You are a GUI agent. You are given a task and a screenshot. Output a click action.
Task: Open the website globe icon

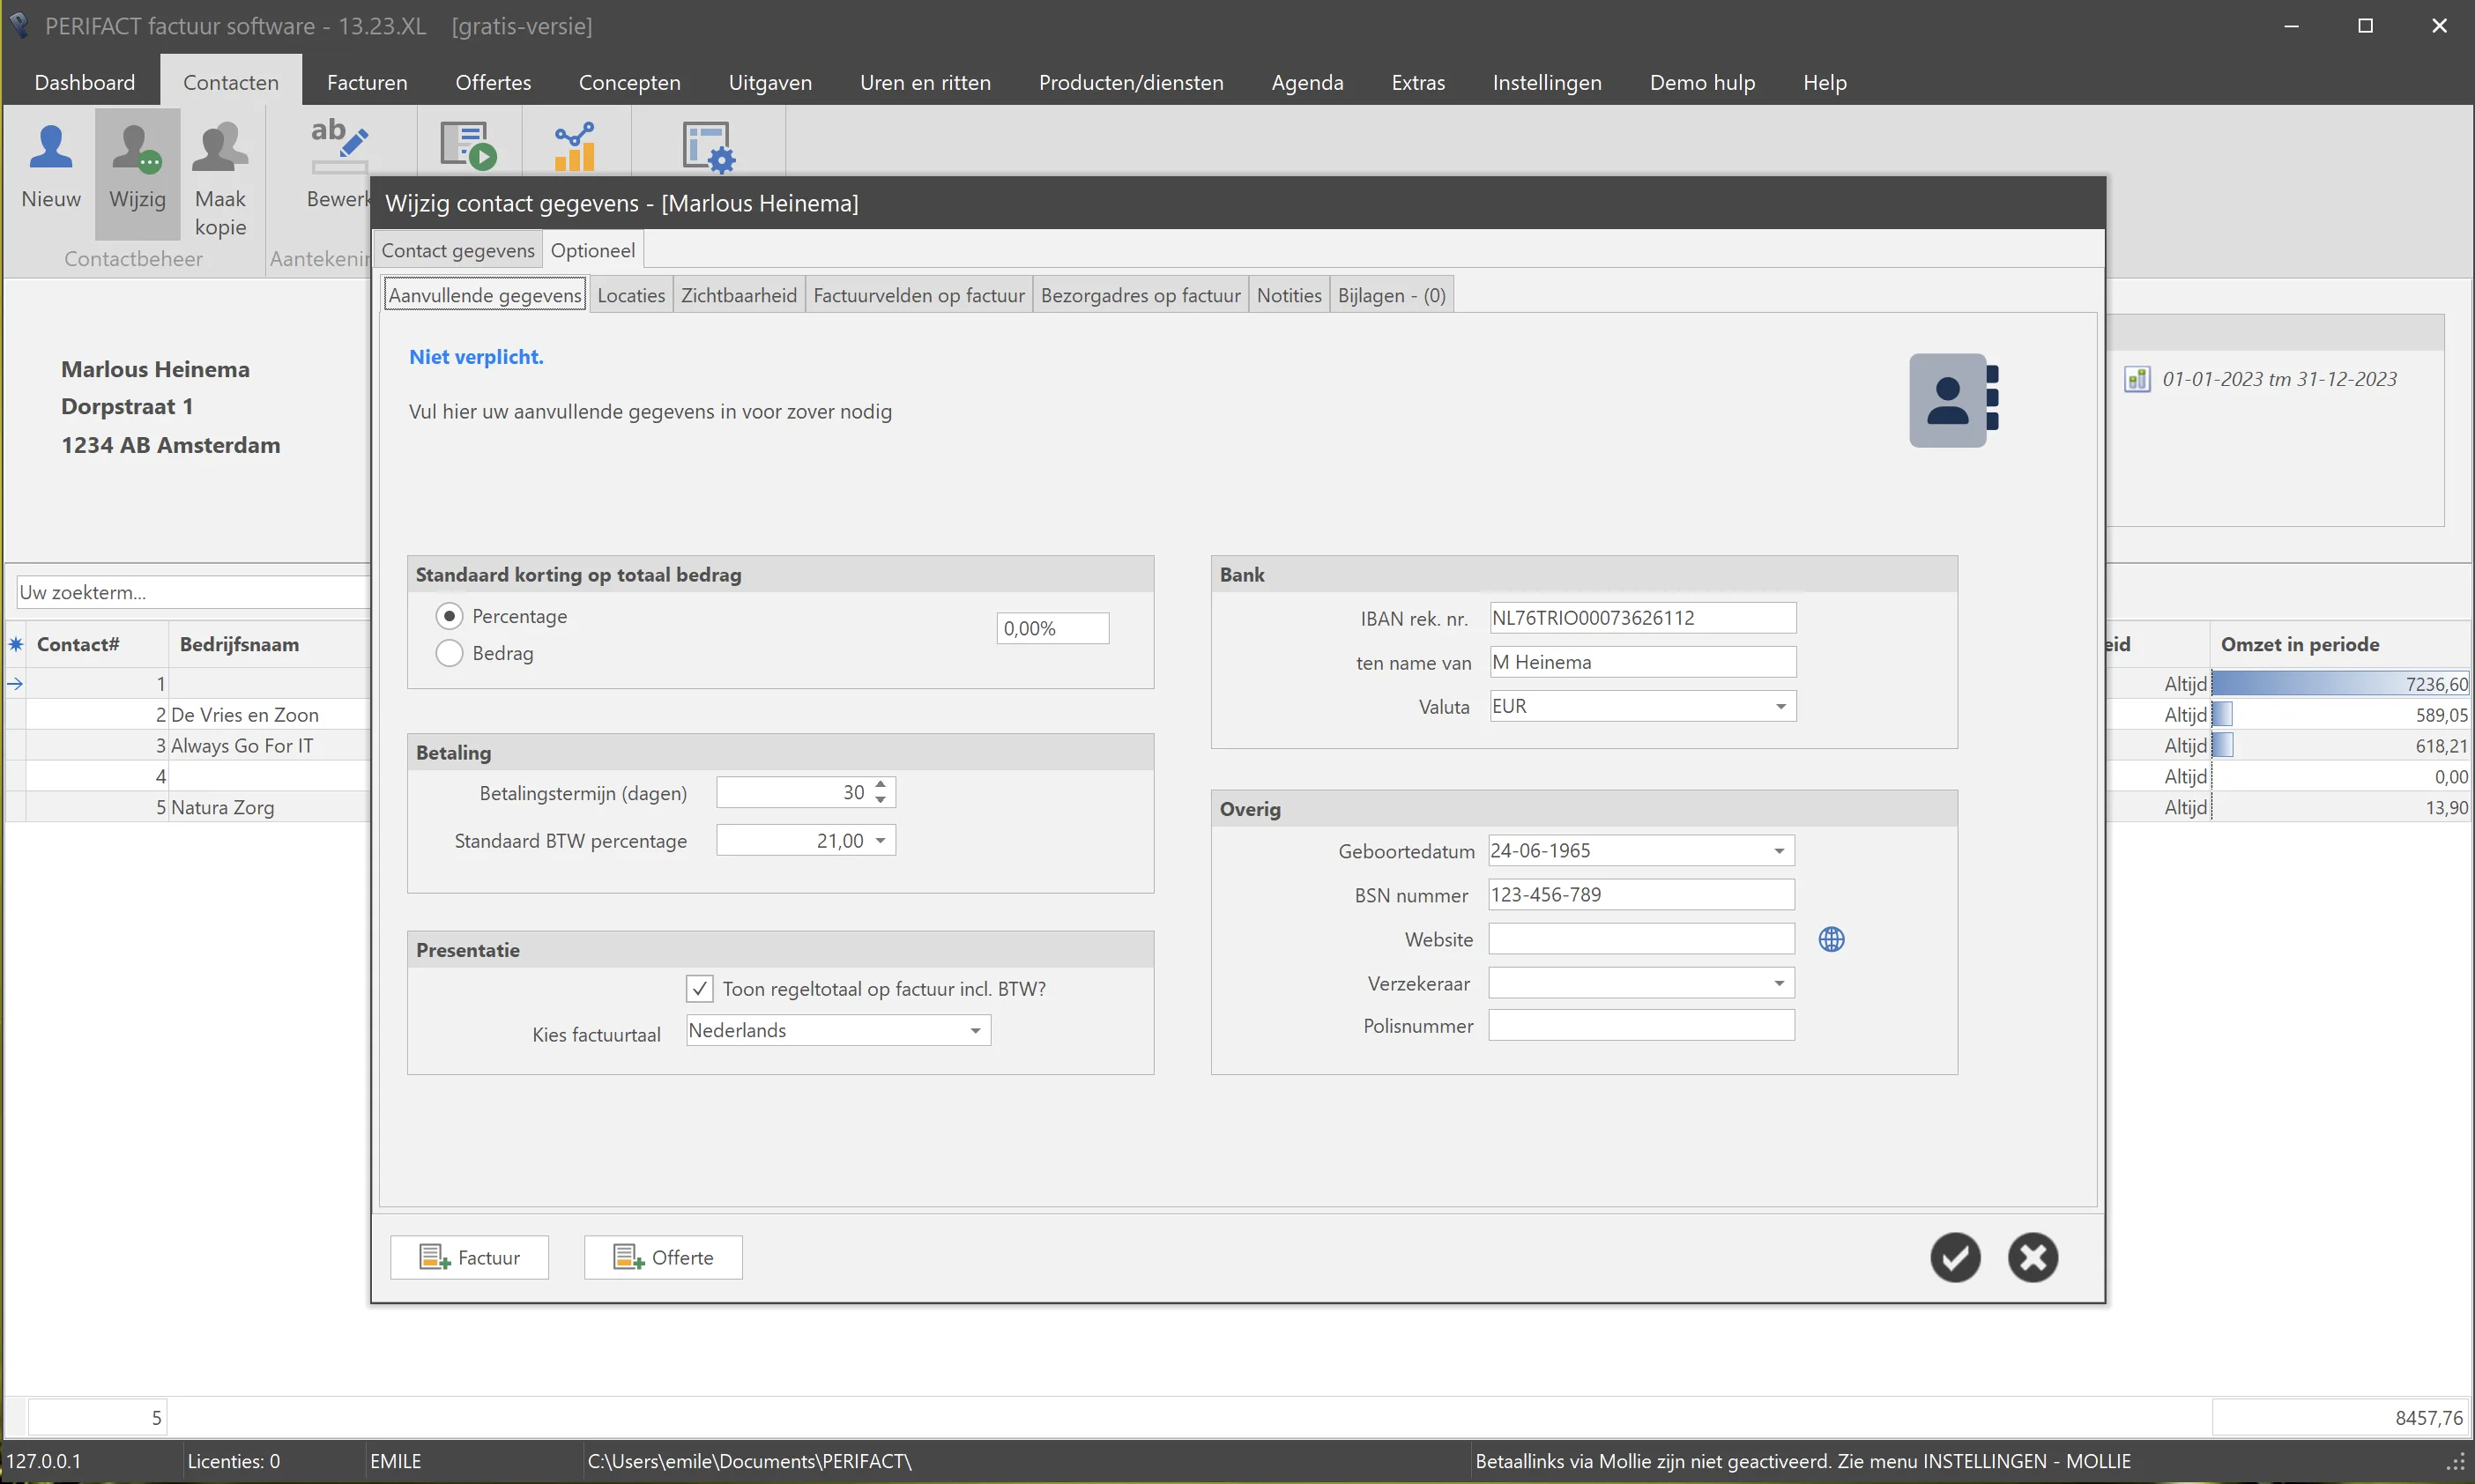[x=1831, y=939]
